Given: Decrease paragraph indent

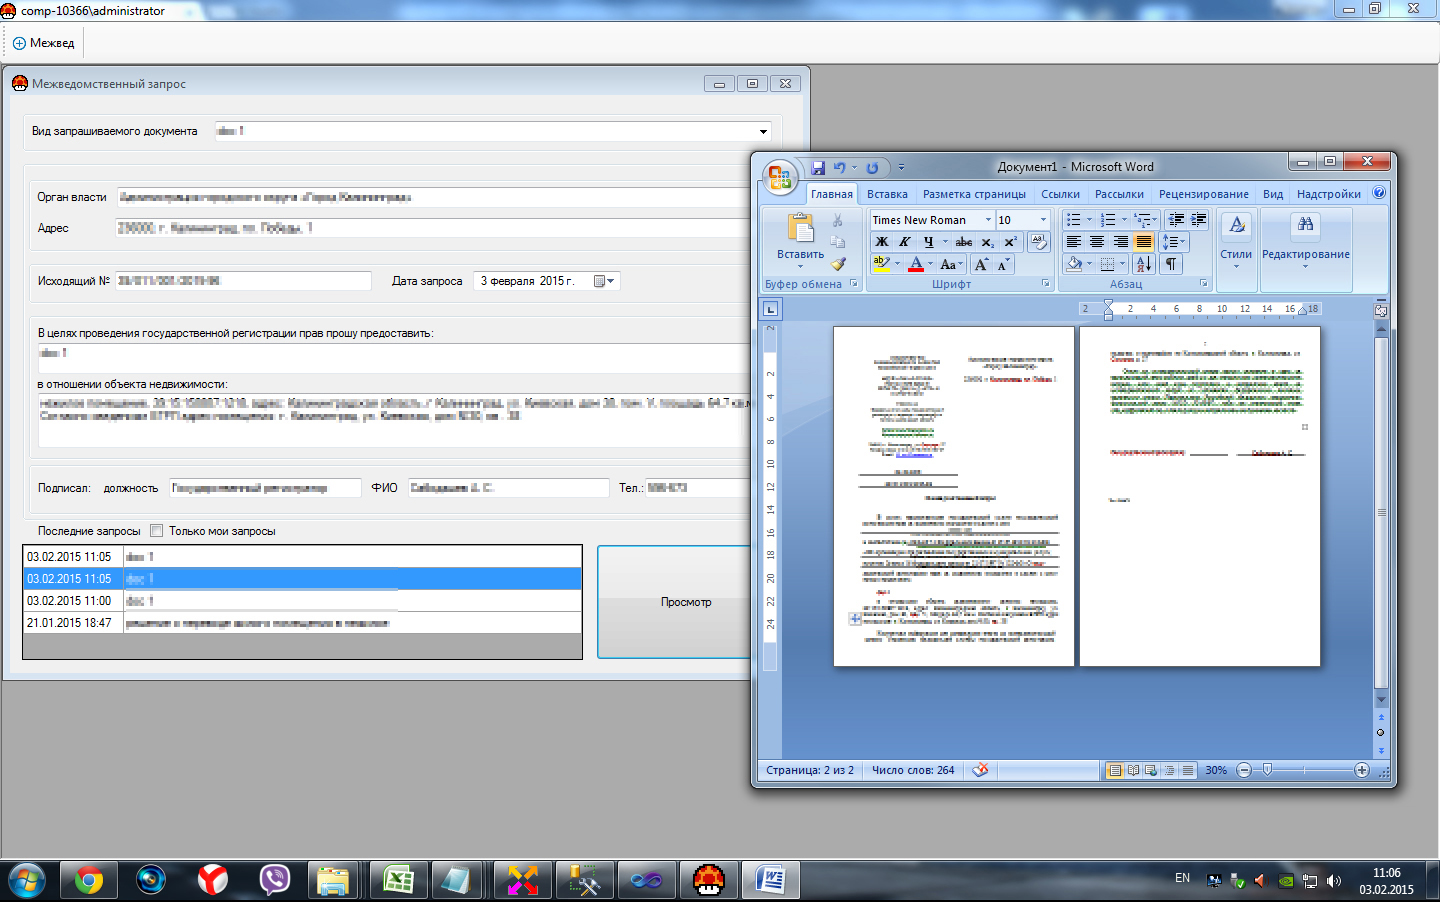Looking at the screenshot, I should click(1177, 220).
